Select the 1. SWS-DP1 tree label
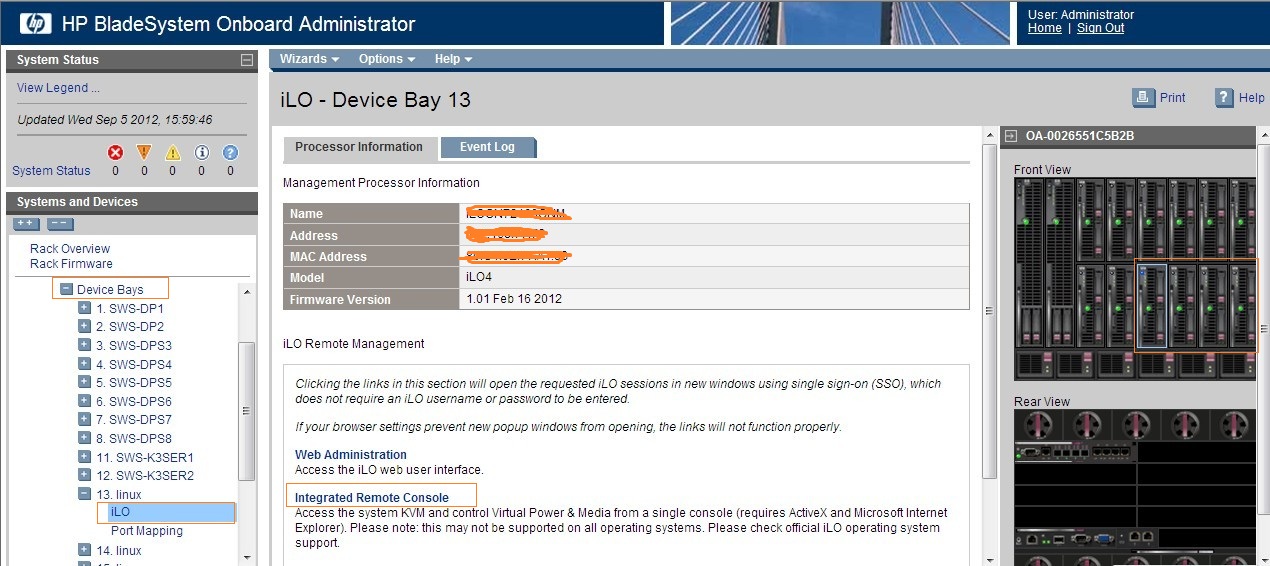Screen dimensions: 1270x566 pos(130,308)
